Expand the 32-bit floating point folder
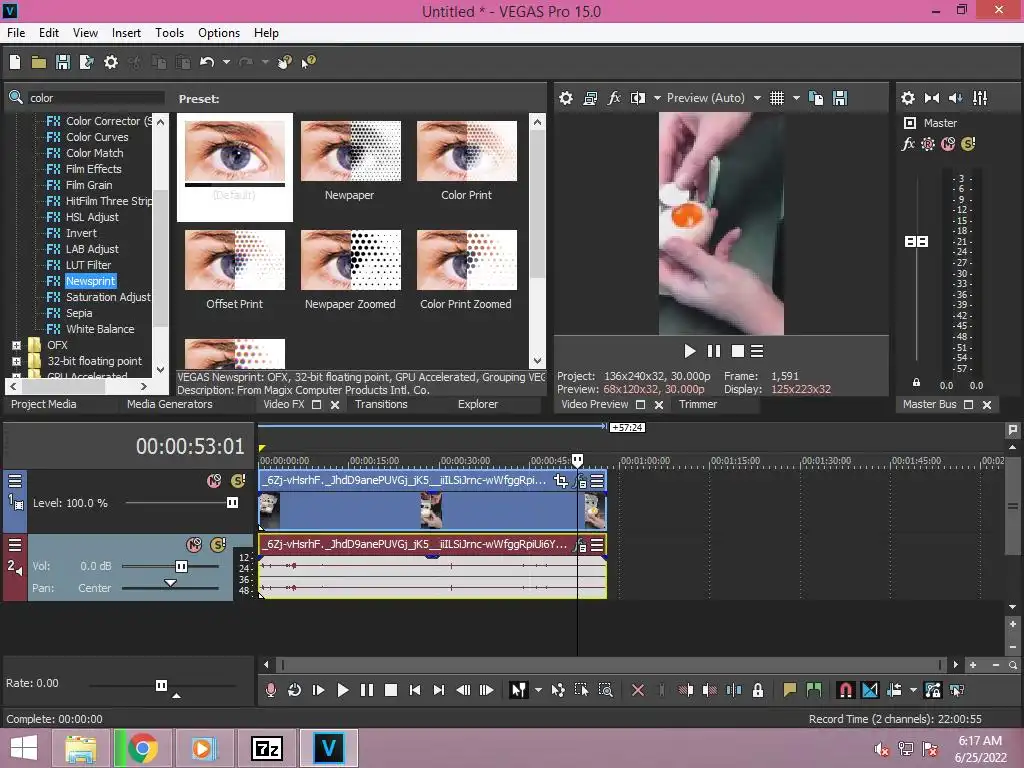Viewport: 1024px width, 768px height. (x=16, y=361)
